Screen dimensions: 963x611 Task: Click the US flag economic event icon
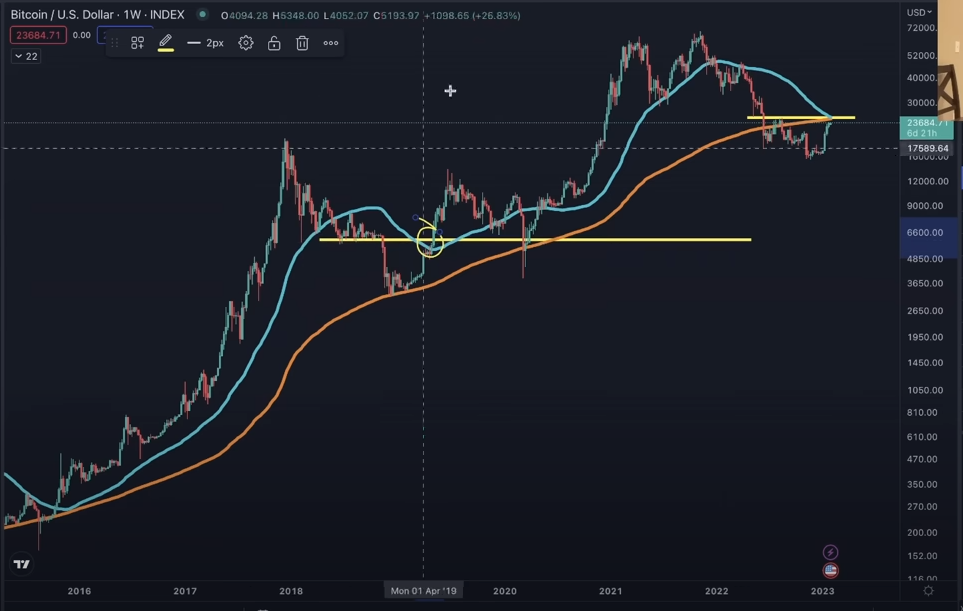(830, 570)
